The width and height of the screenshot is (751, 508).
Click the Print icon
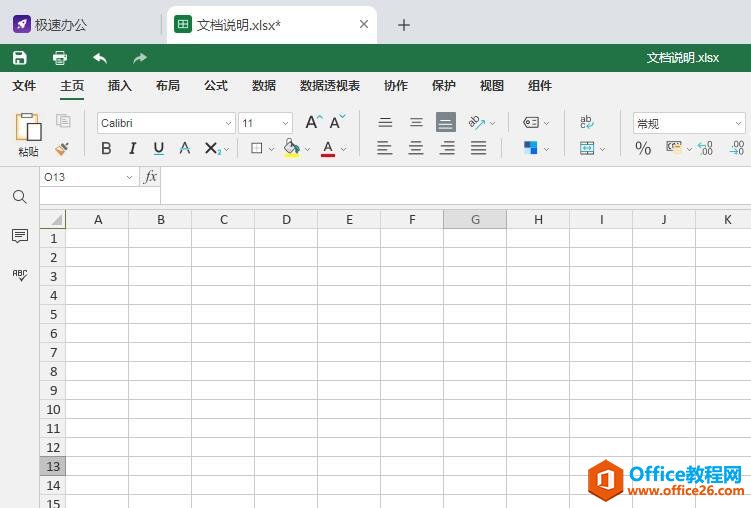59,58
